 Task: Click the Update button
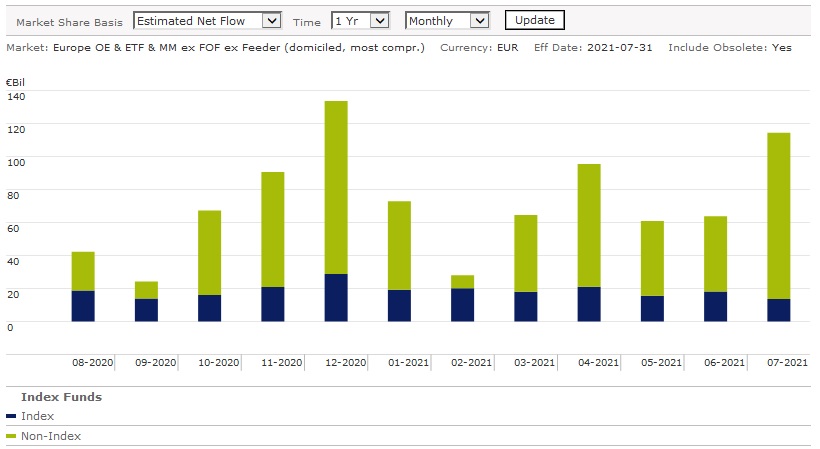pos(535,20)
